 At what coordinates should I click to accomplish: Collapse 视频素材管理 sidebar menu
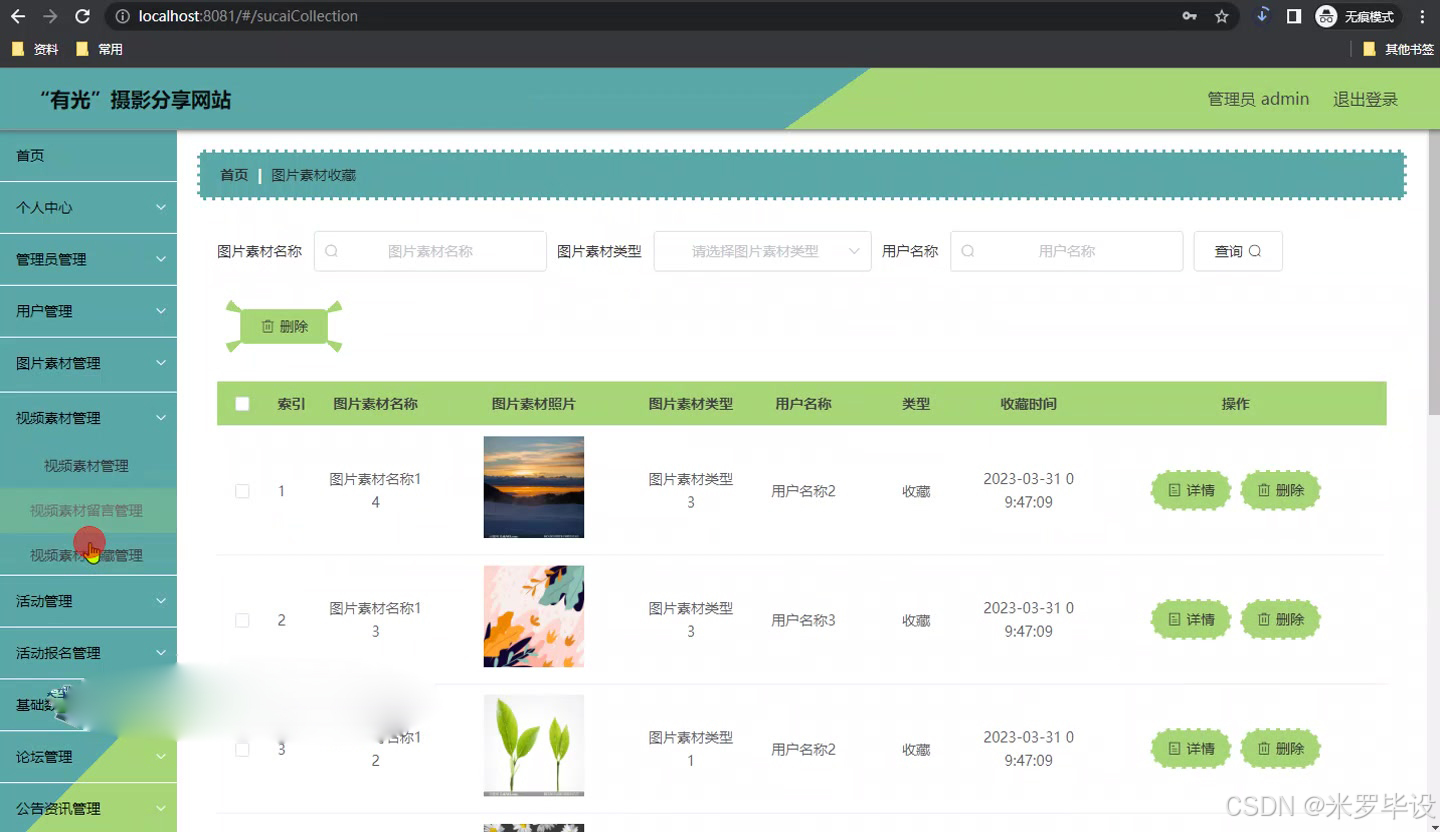(x=88, y=418)
